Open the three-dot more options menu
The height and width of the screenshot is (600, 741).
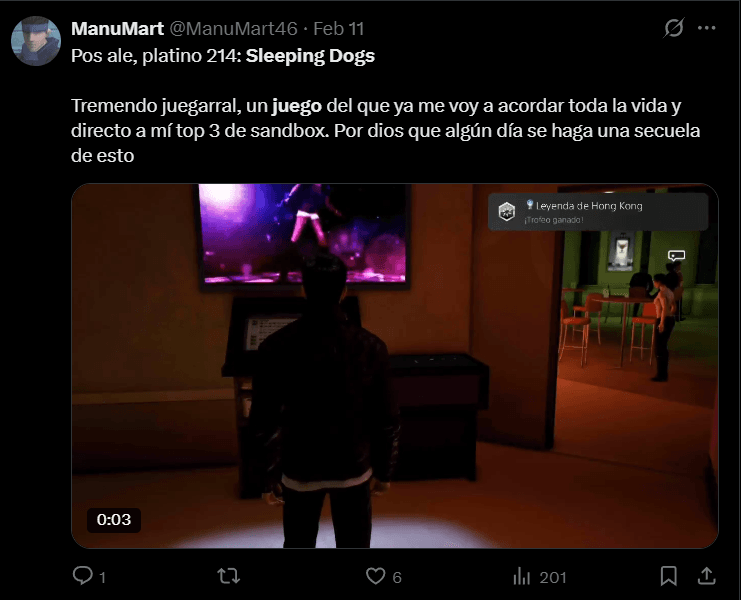point(707,28)
